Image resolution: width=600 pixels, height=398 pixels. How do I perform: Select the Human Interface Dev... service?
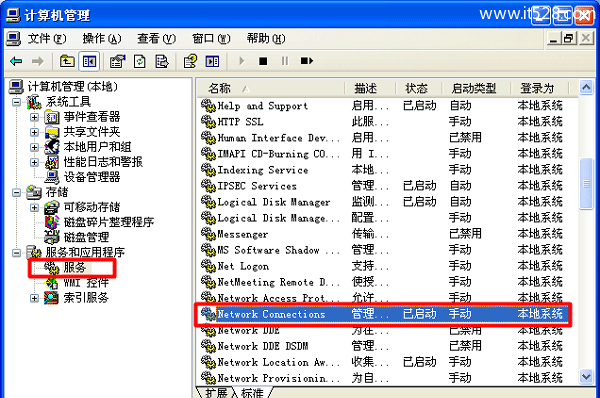coord(278,138)
